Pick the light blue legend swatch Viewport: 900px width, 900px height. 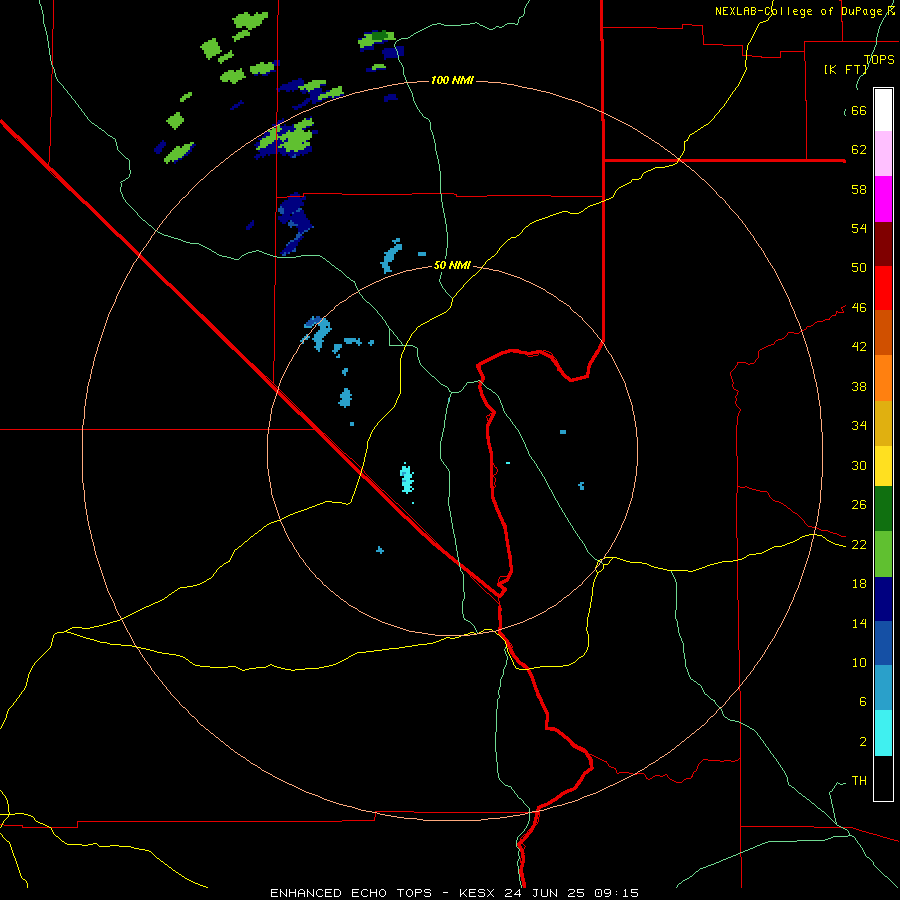click(883, 687)
